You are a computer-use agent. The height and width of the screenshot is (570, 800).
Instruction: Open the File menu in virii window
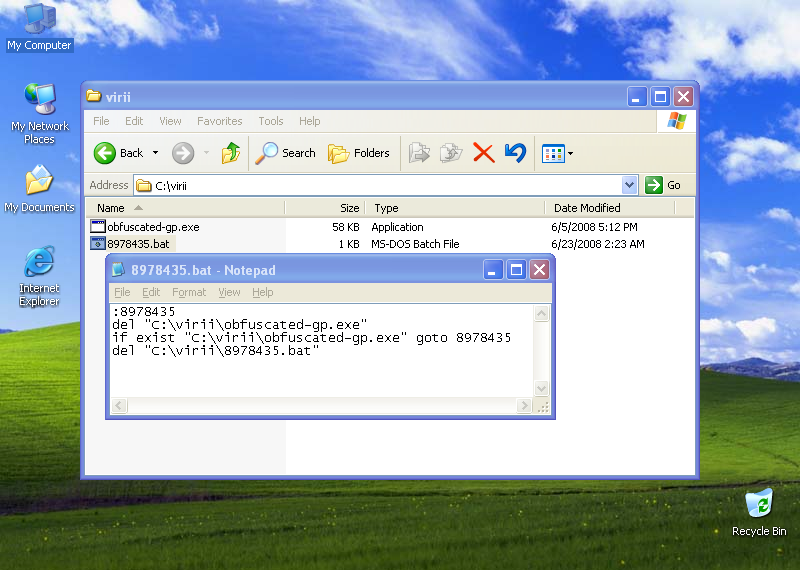click(101, 121)
